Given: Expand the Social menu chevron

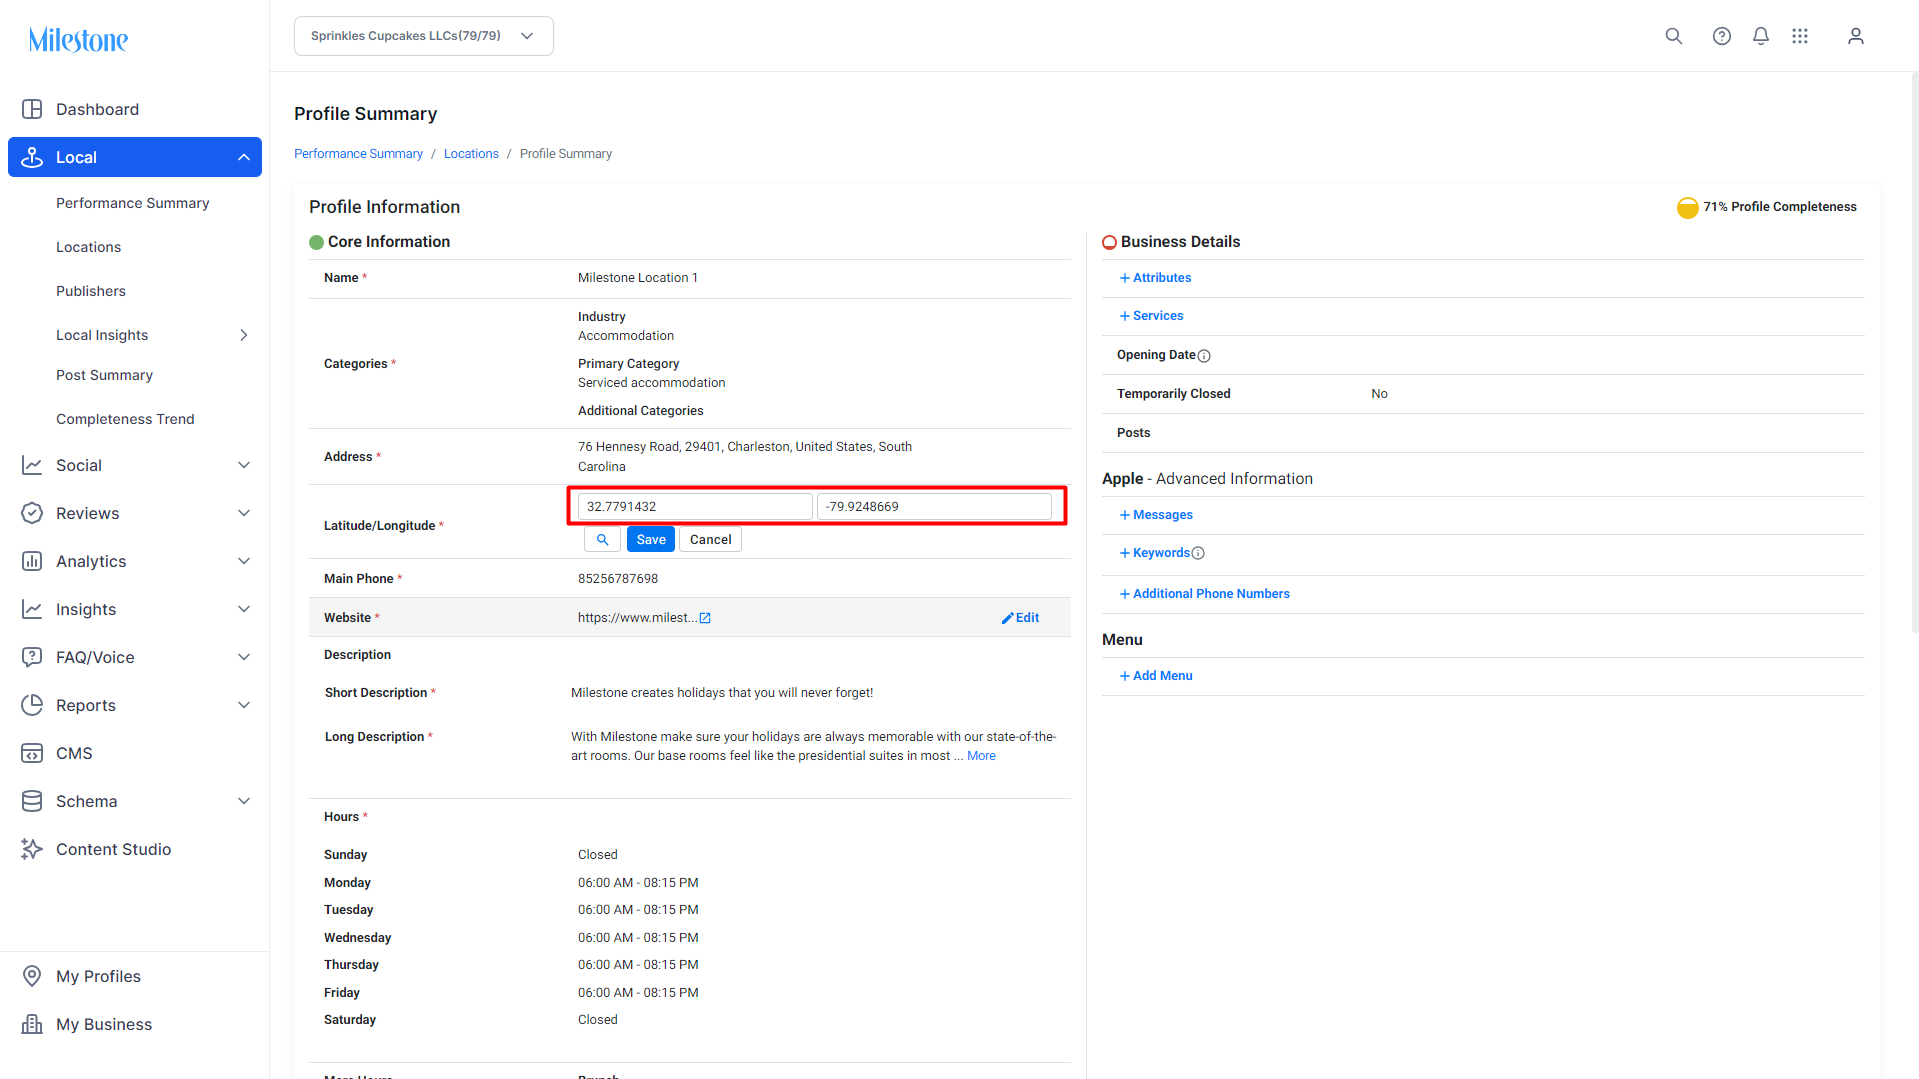Looking at the screenshot, I should (244, 465).
